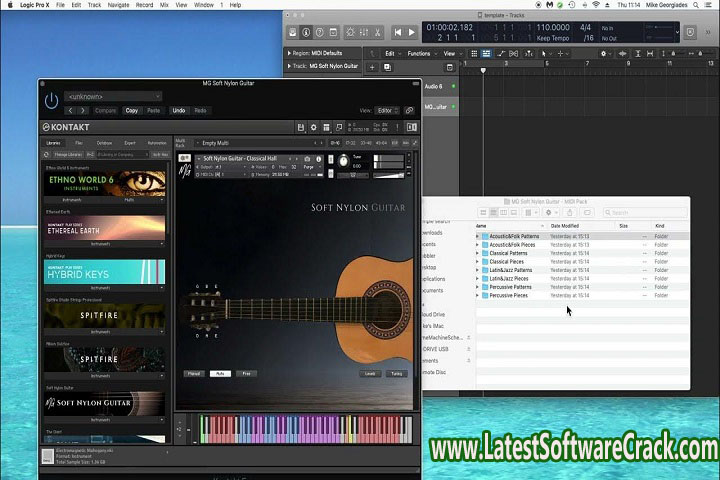This screenshot has height=480, width=720.
Task: Open the Navigate menu in menu bar
Action: coord(118,5)
